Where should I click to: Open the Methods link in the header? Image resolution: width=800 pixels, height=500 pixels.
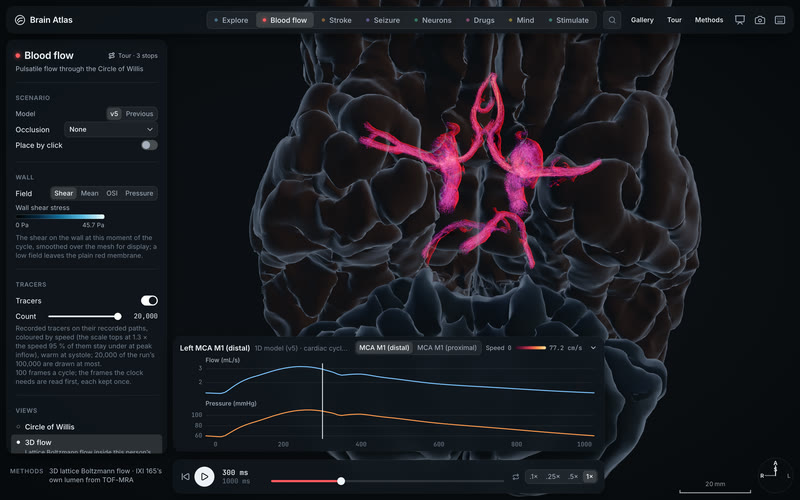coord(709,20)
